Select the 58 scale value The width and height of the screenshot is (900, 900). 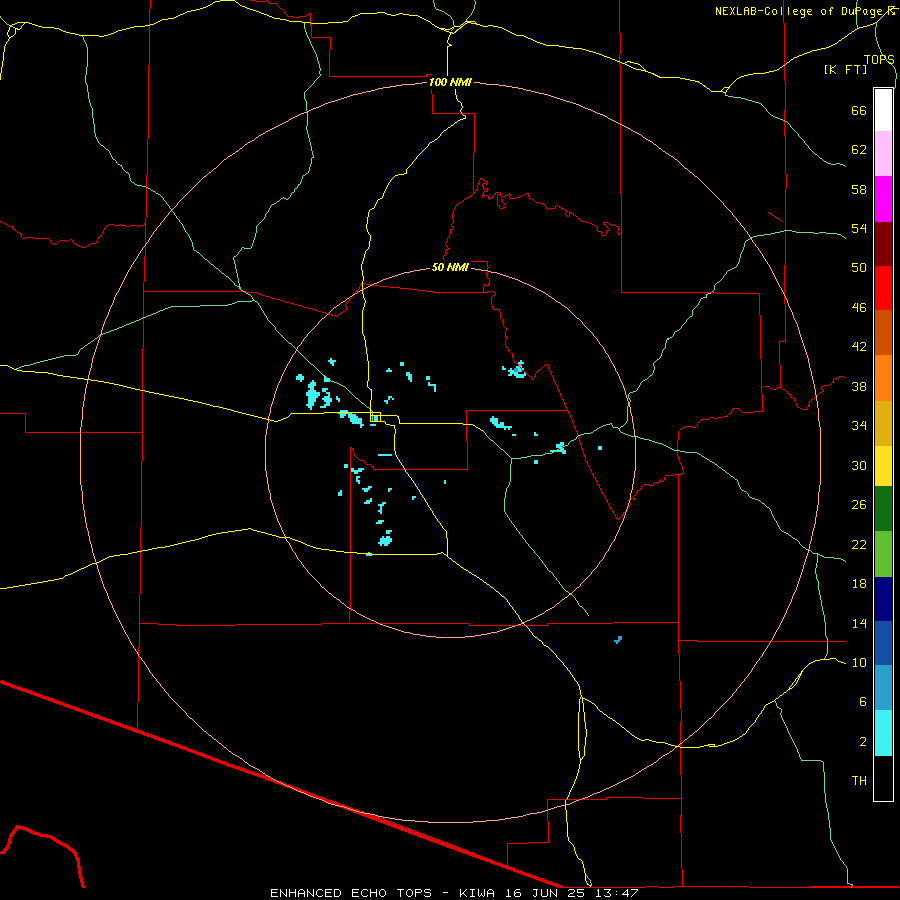click(x=859, y=189)
